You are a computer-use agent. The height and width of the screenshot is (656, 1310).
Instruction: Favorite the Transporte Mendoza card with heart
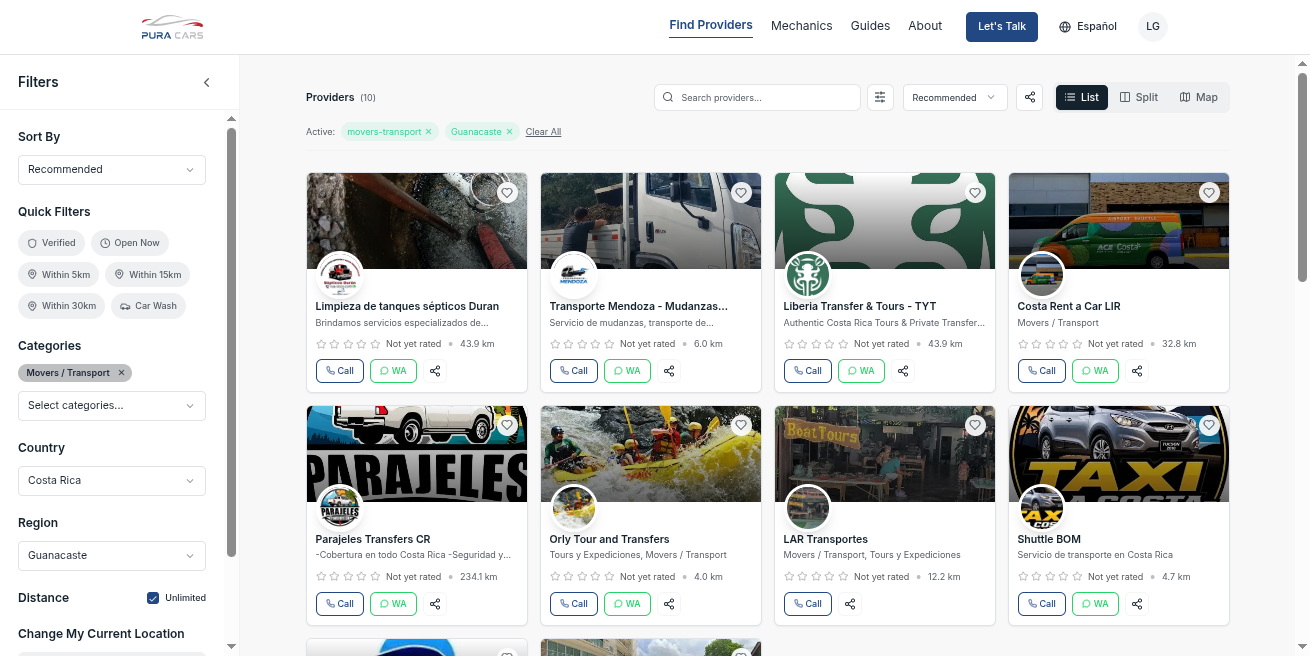(741, 192)
